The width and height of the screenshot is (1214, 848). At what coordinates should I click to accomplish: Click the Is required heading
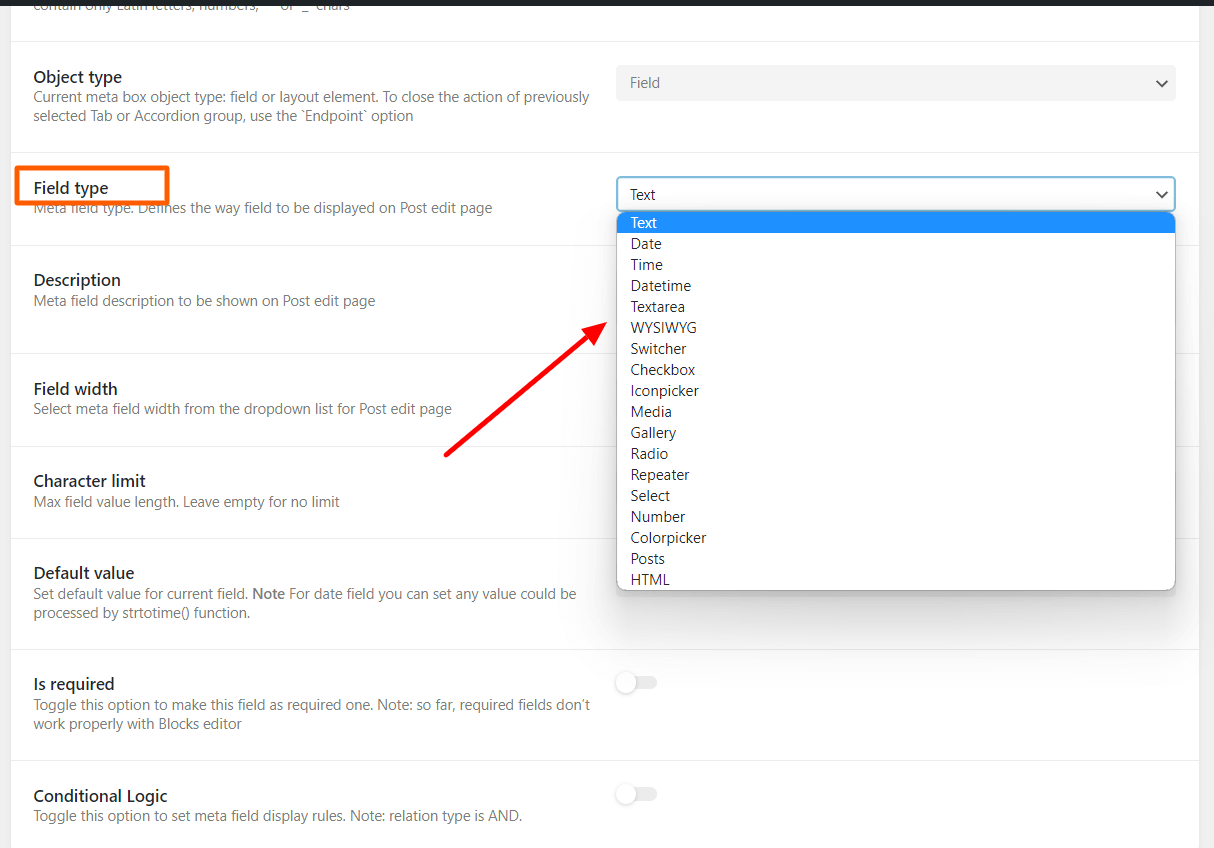click(x=74, y=684)
